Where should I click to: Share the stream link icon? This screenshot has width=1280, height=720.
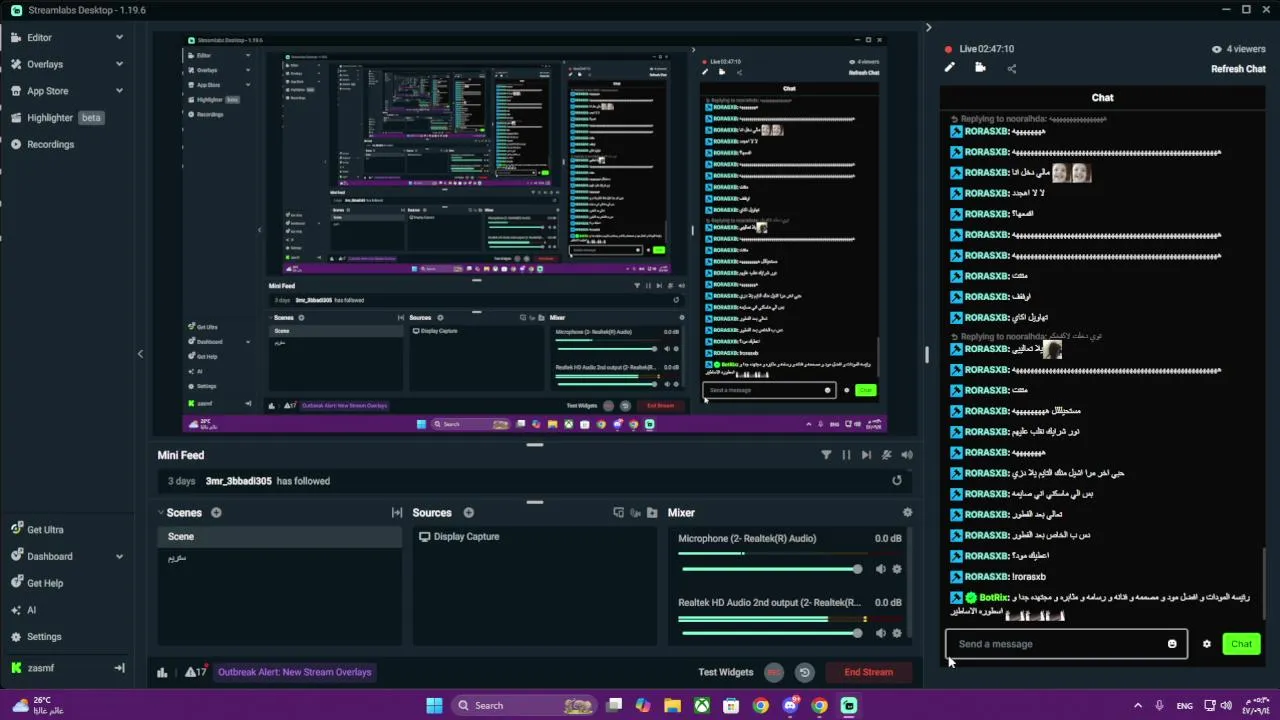(1012, 68)
